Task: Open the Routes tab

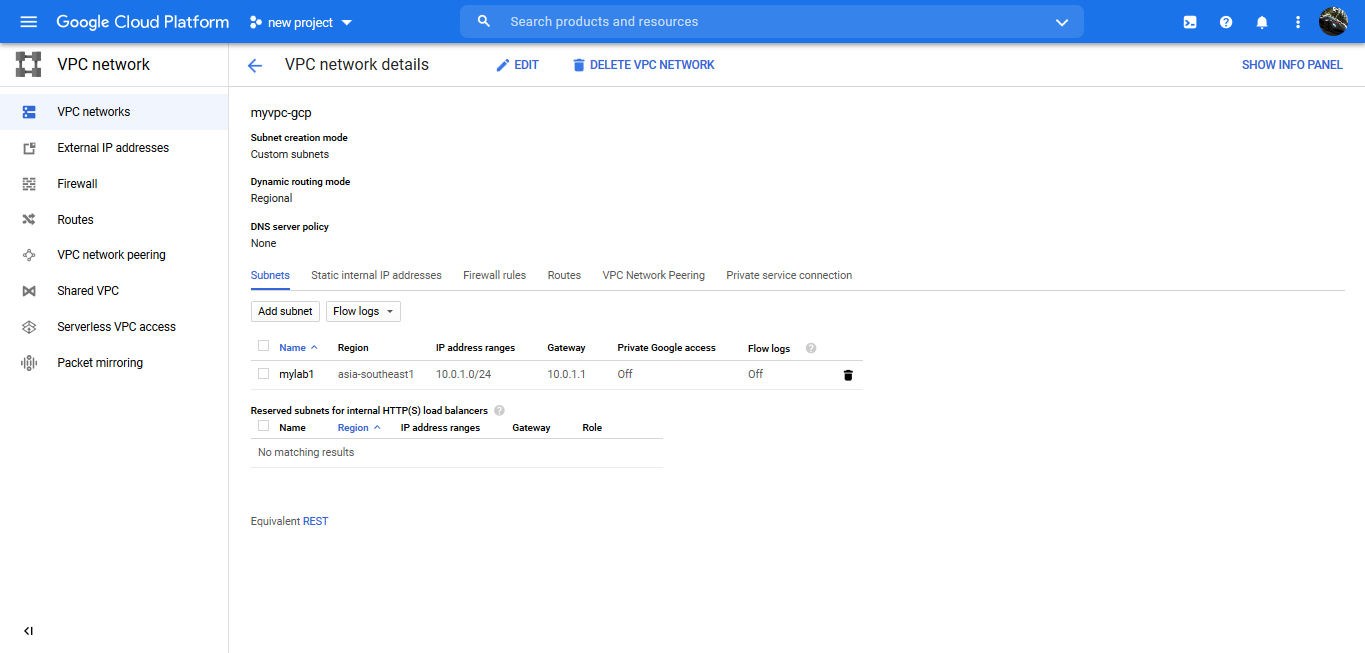Action: tap(564, 275)
